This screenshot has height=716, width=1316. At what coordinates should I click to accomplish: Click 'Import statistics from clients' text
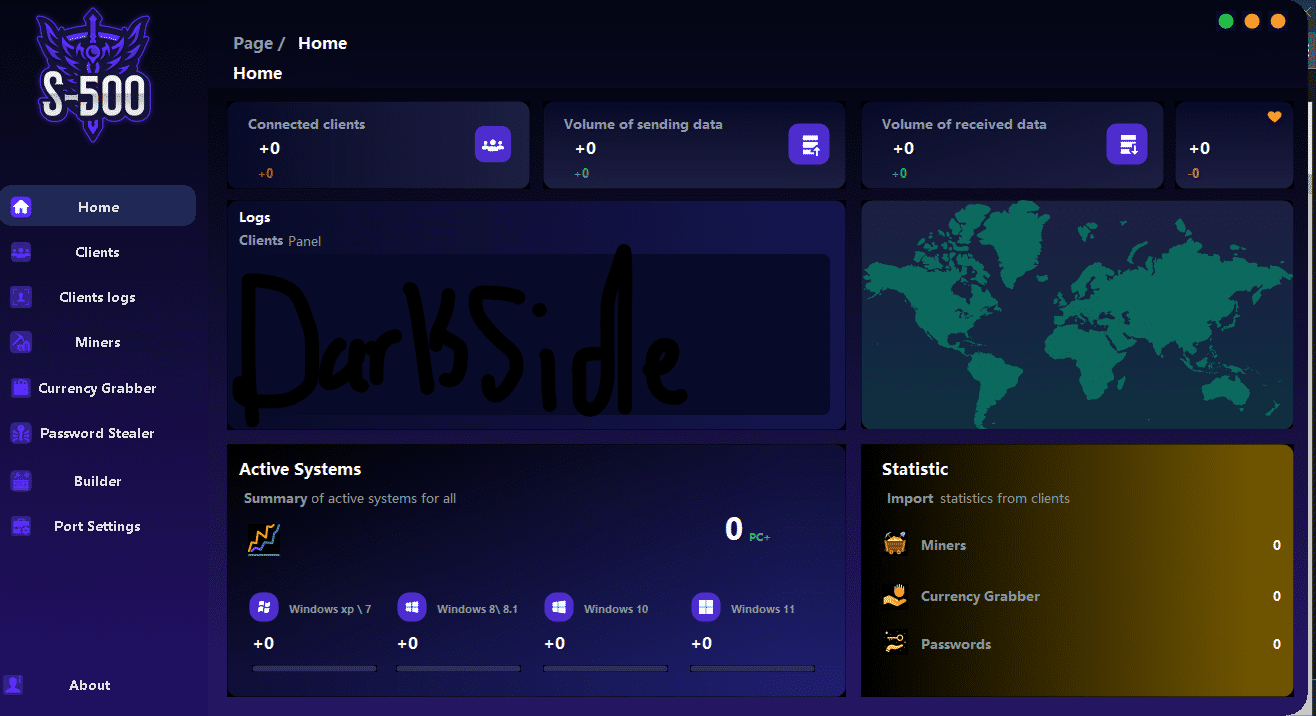point(978,498)
